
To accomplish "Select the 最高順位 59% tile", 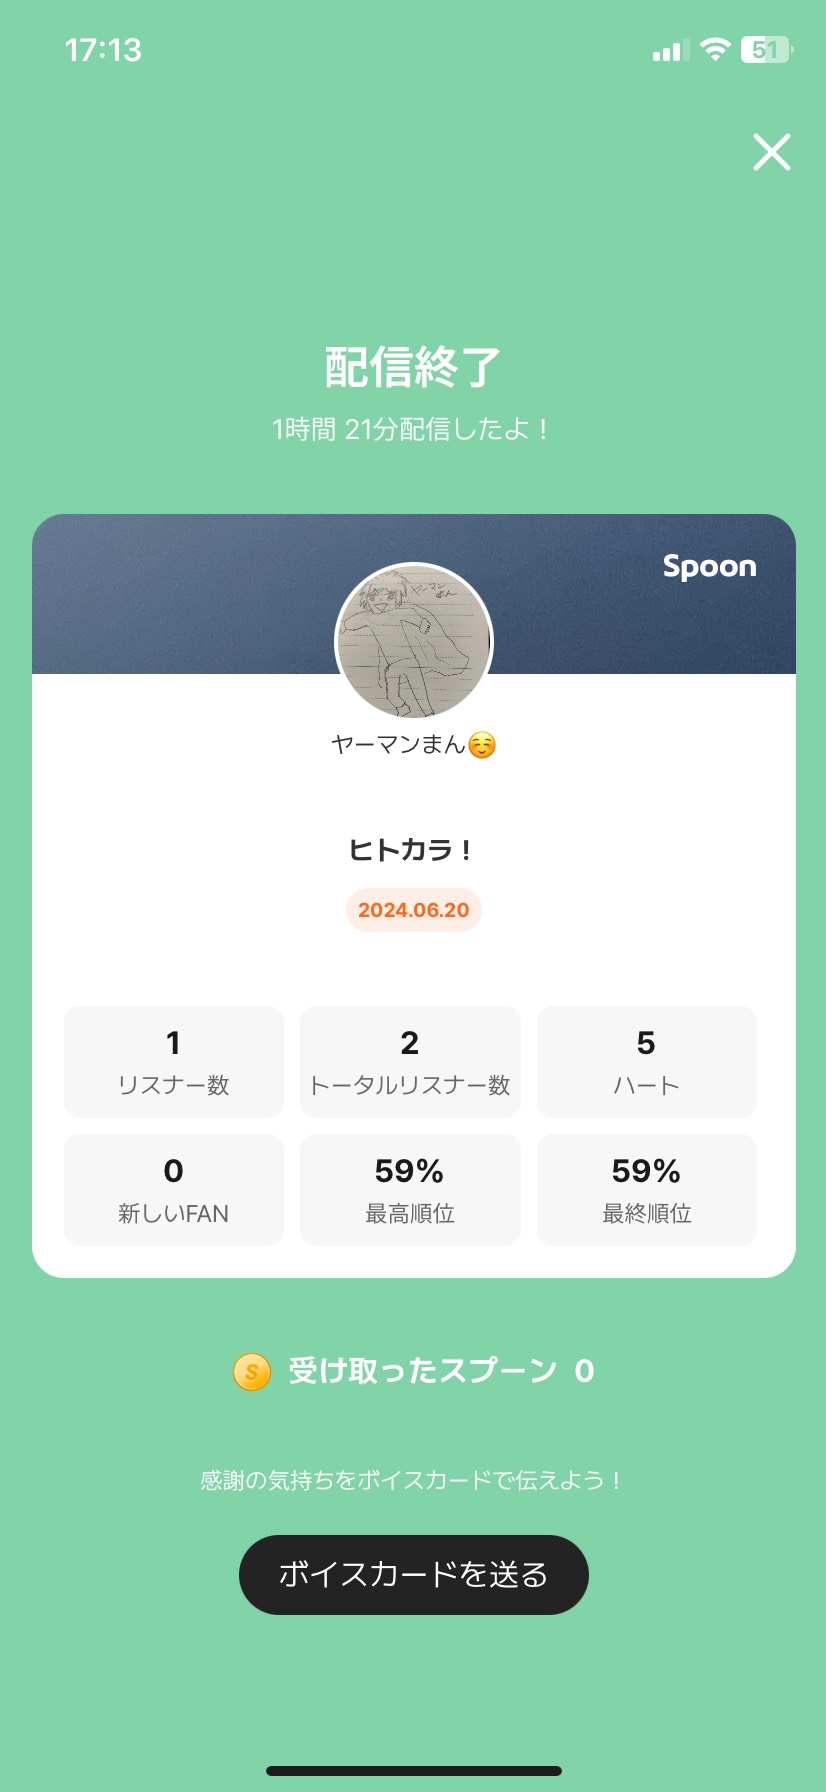I will click(410, 1190).
